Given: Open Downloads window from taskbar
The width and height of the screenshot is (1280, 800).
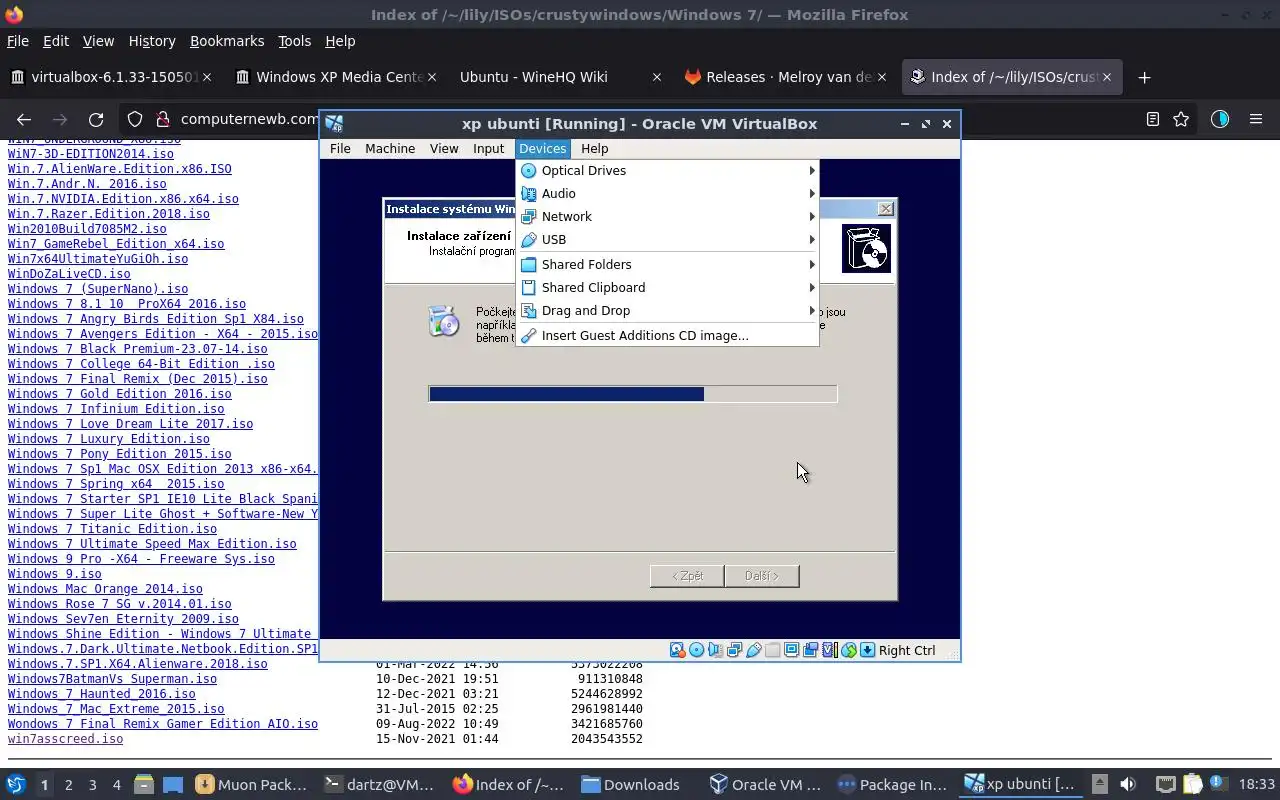Looking at the screenshot, I should click(x=631, y=784).
